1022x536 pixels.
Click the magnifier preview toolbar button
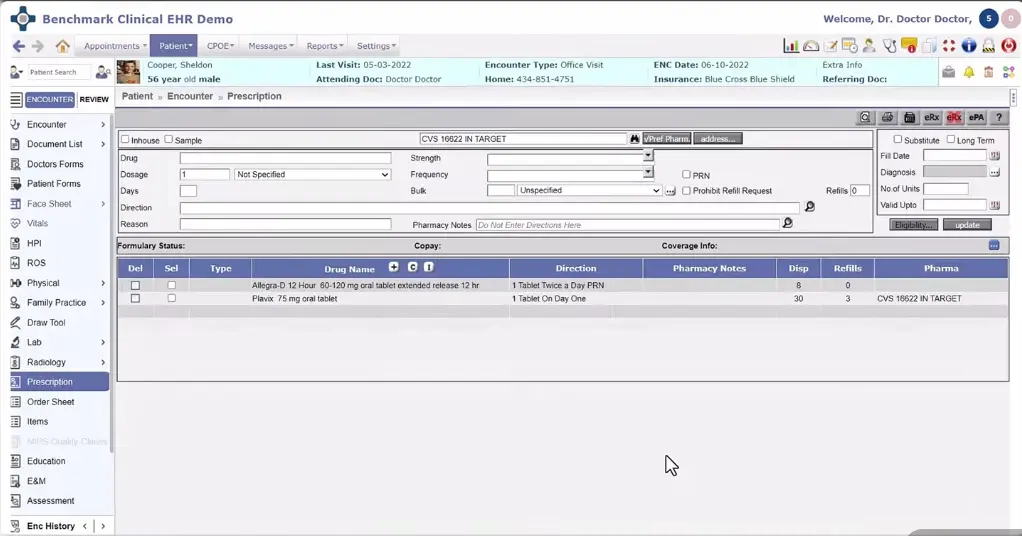(x=865, y=117)
